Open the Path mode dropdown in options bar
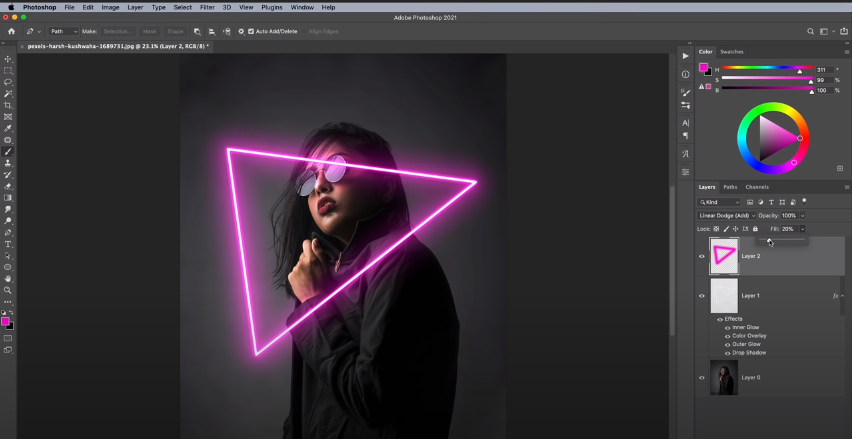The width and height of the screenshot is (852, 439). (x=63, y=31)
